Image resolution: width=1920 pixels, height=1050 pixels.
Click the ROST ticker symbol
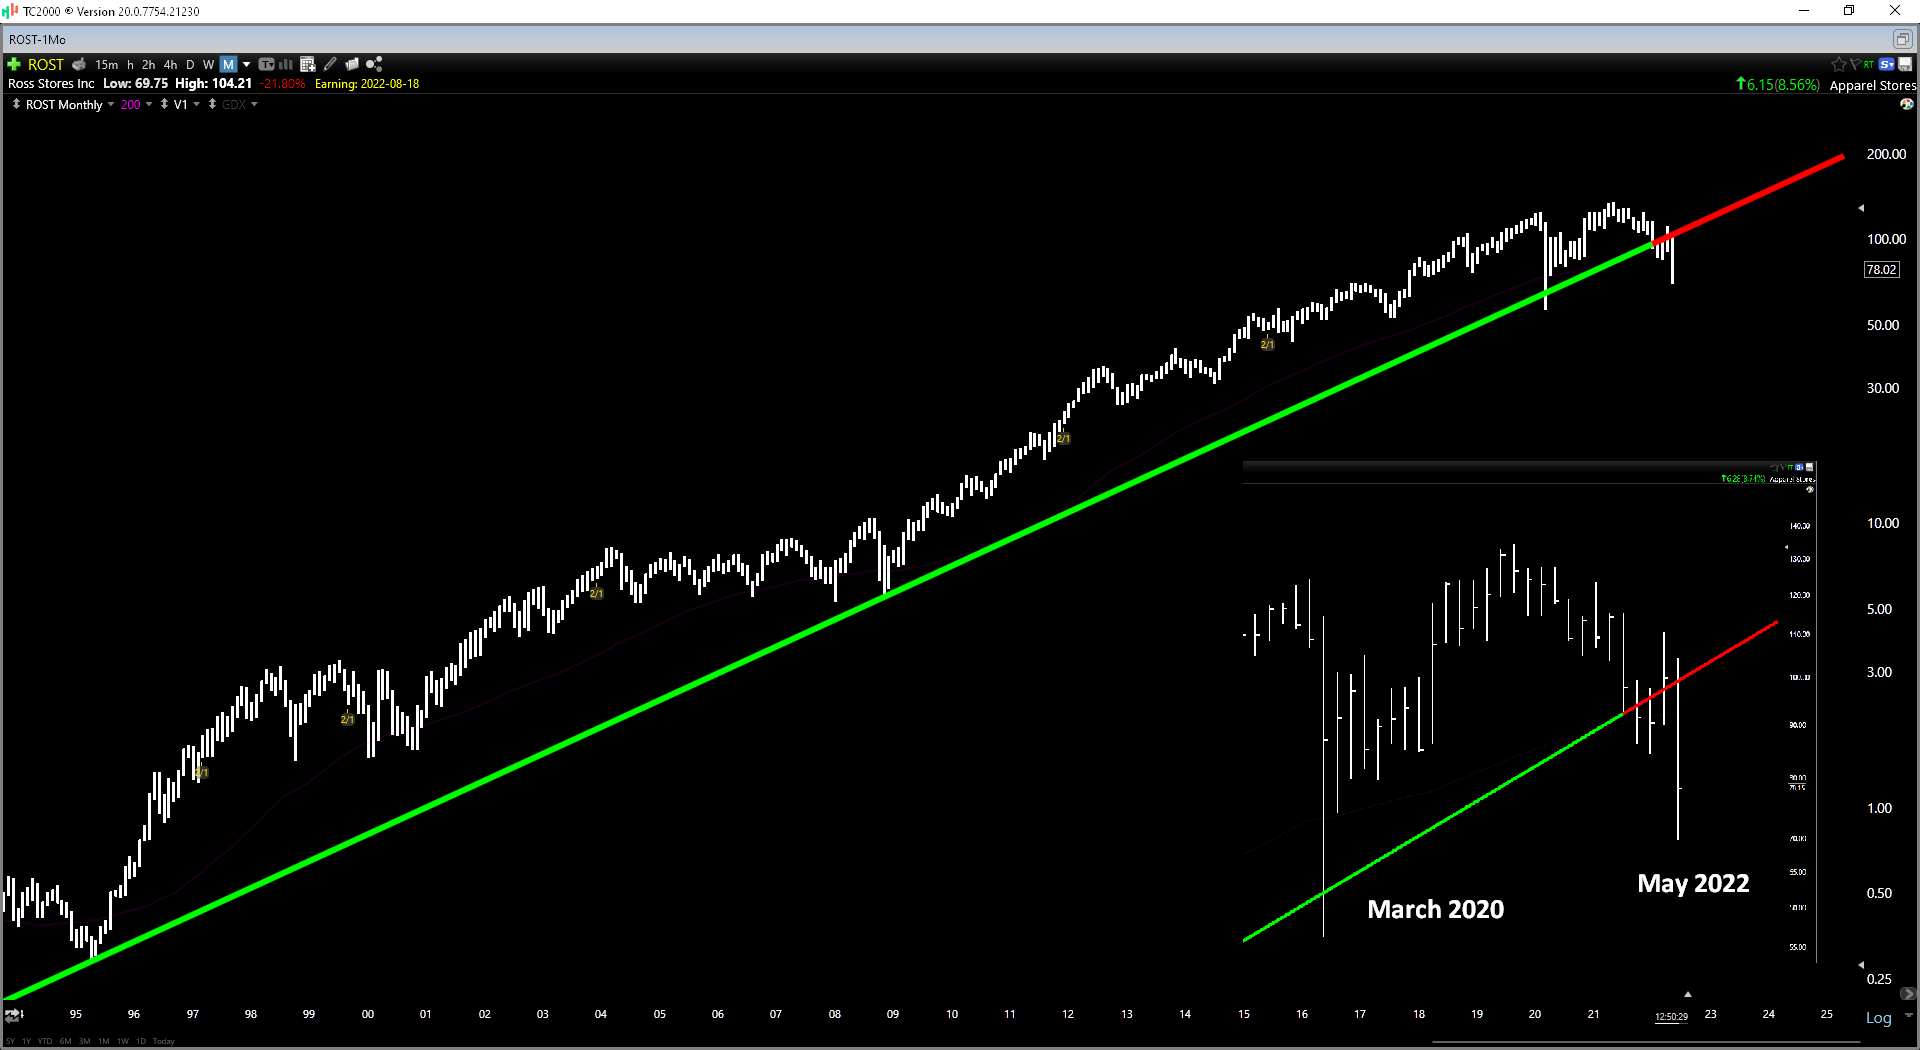46,64
